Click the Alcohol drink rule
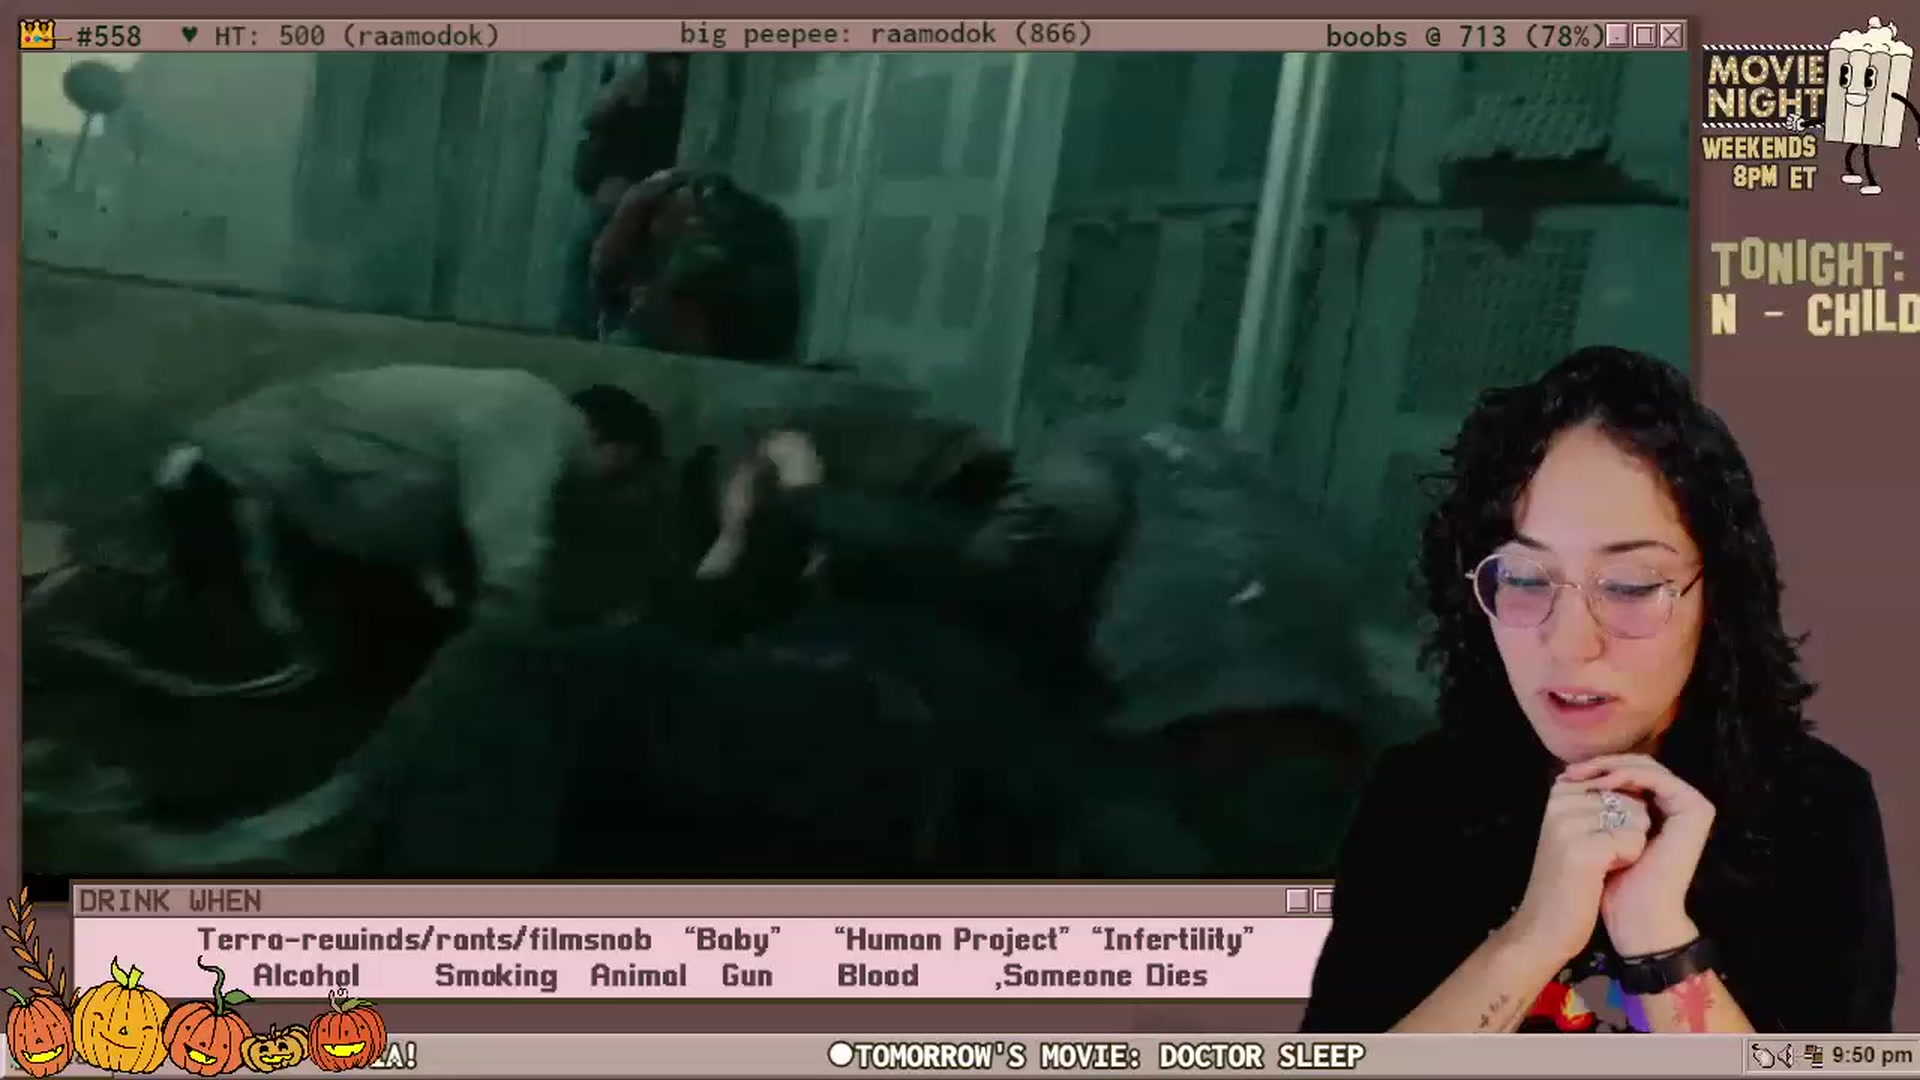This screenshot has height=1080, width=1920. (306, 975)
